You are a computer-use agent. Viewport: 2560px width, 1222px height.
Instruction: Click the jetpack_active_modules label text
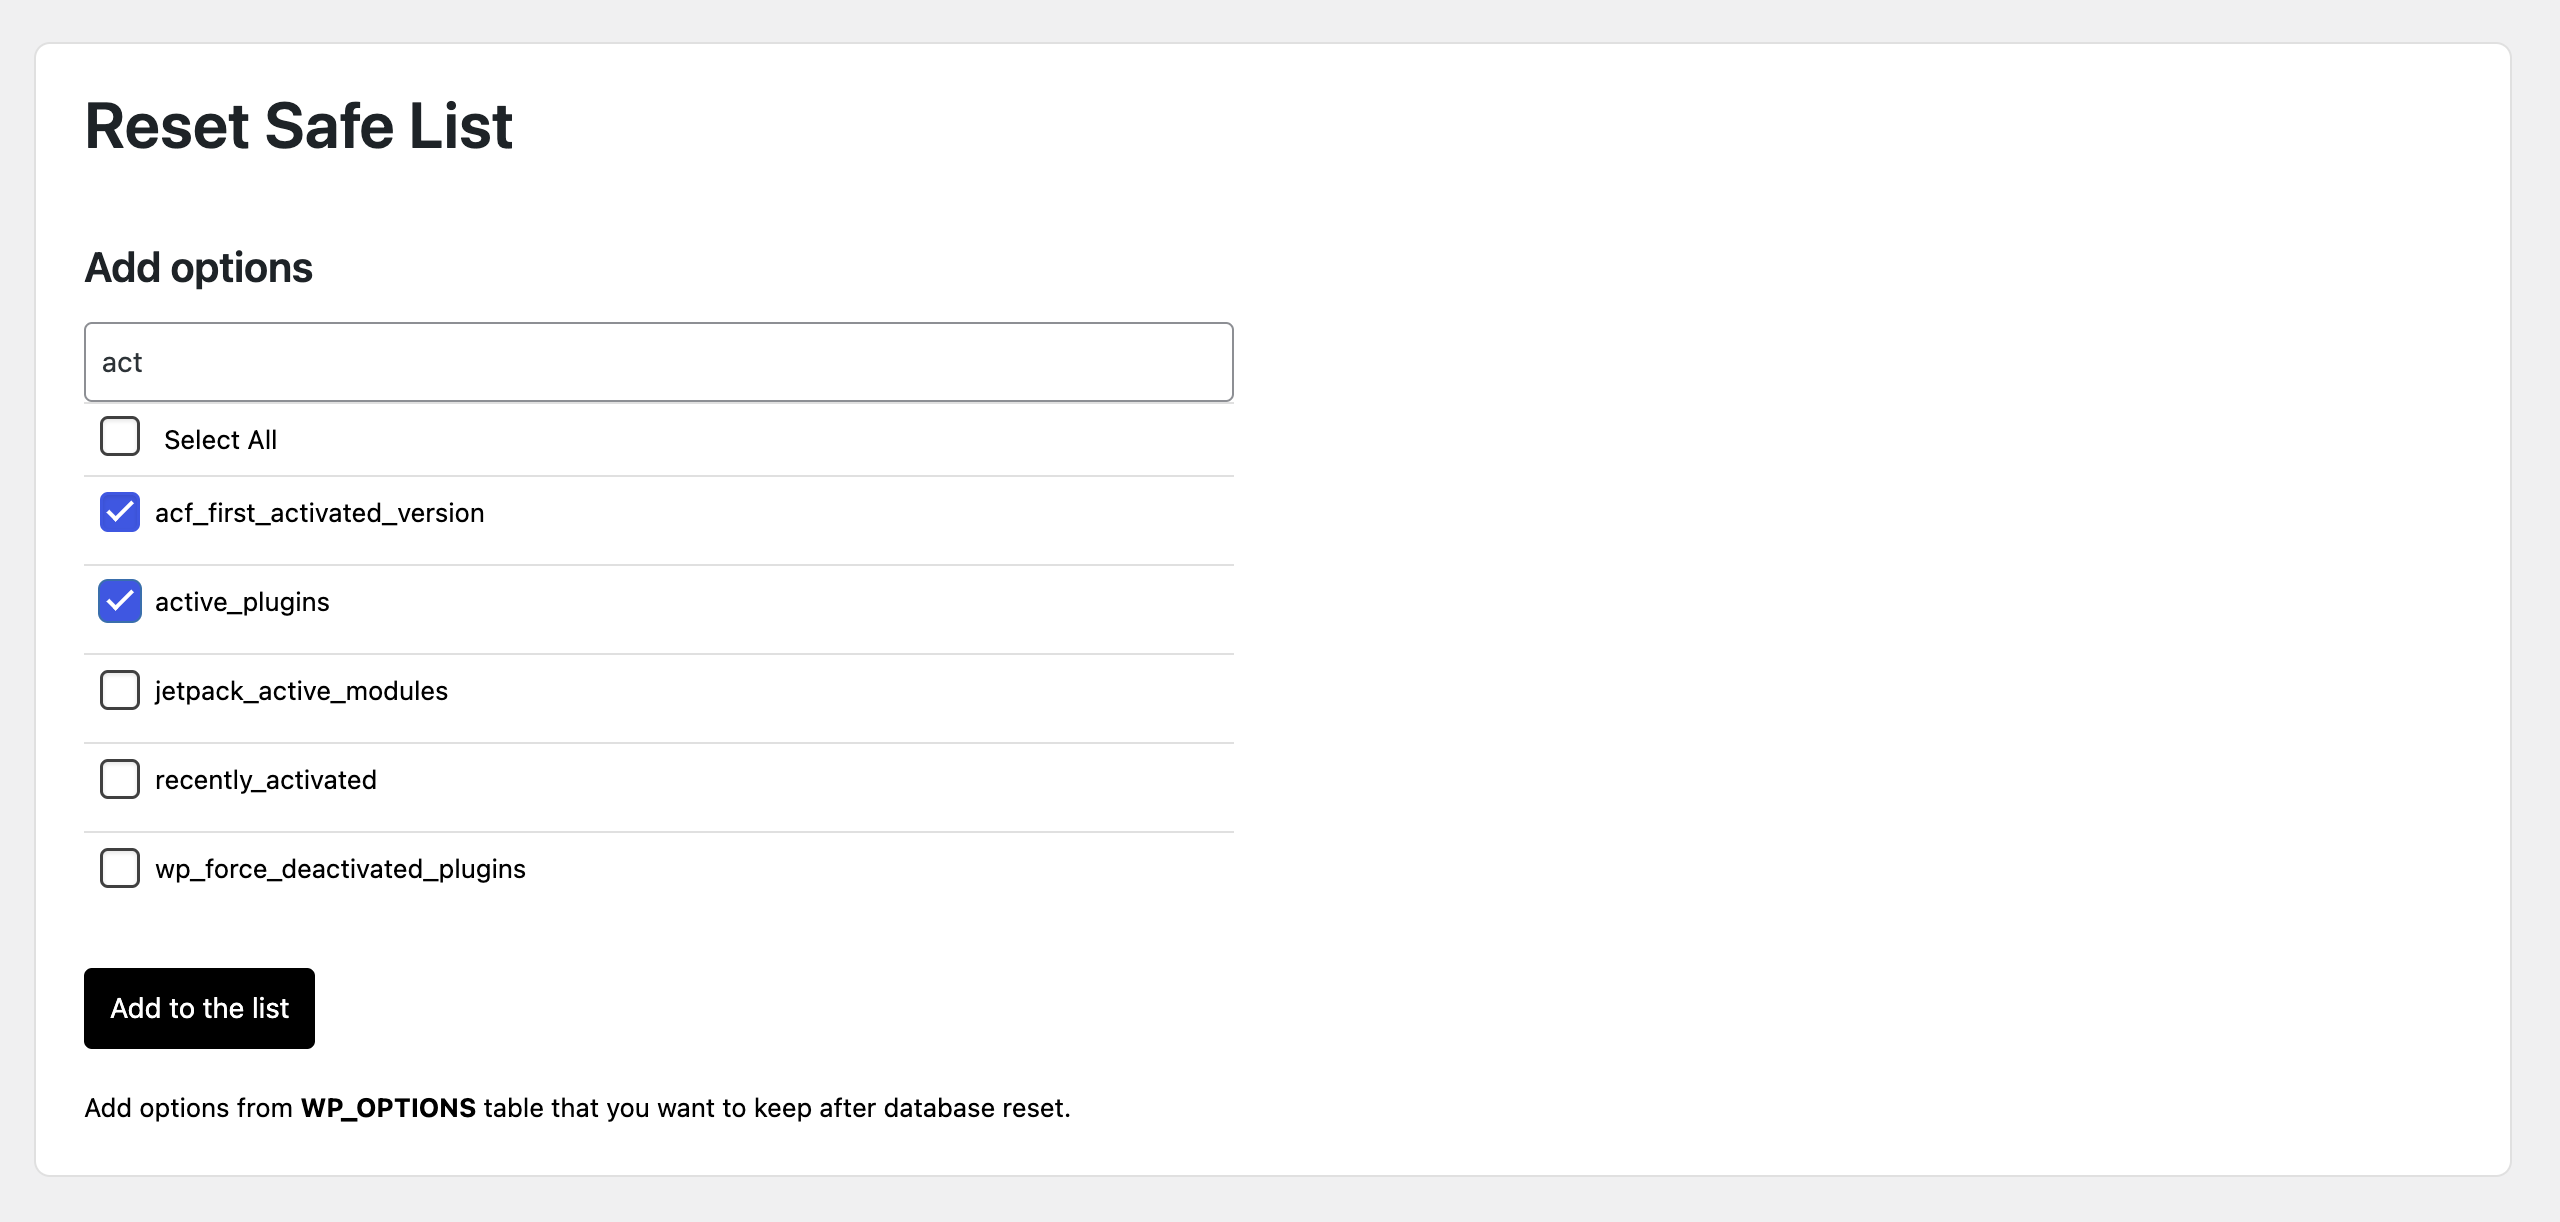tap(301, 691)
